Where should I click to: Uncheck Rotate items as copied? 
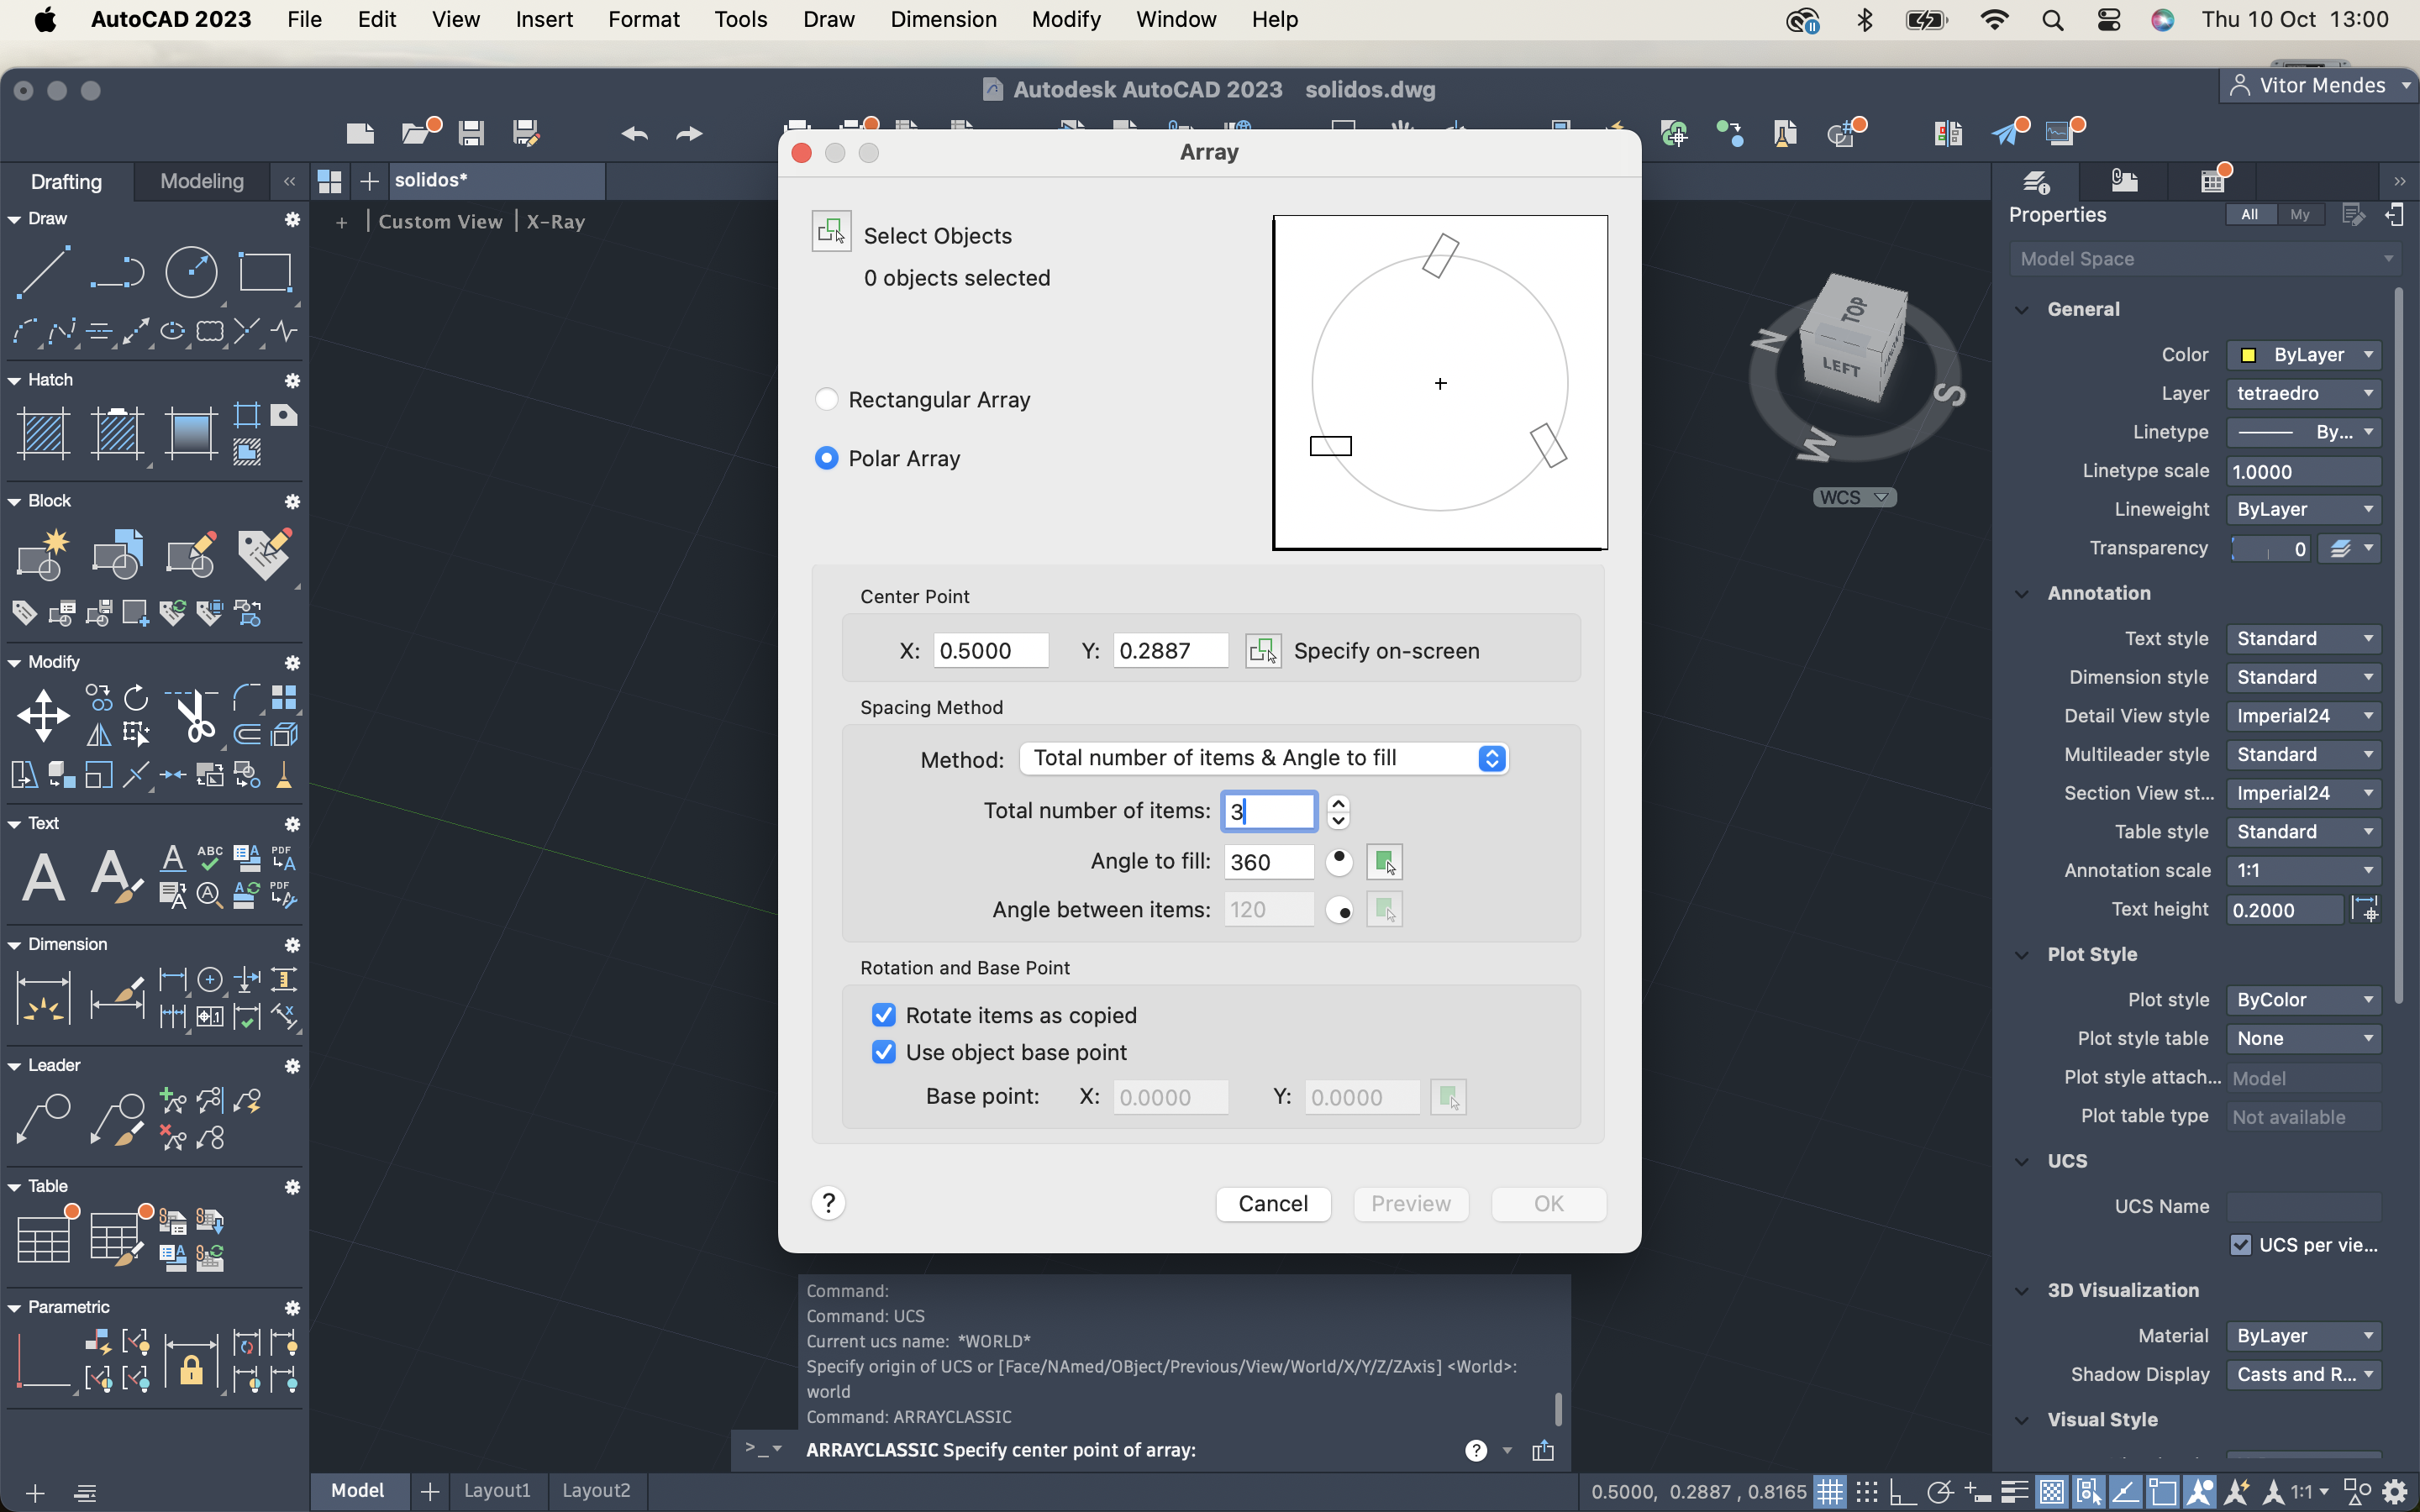[x=883, y=1015]
